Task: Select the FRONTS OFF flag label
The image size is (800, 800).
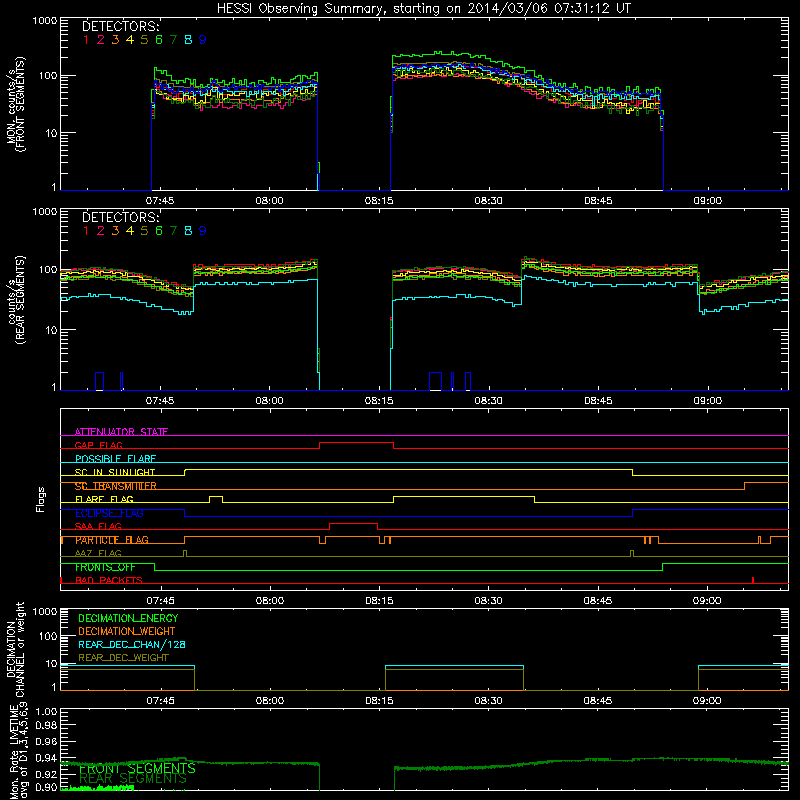Action: [105, 567]
